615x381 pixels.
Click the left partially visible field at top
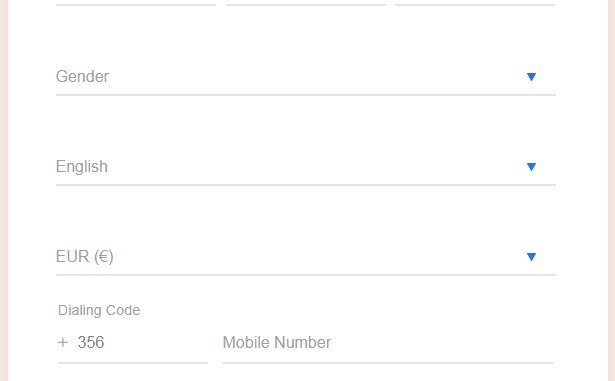pyautogui.click(x=136, y=3)
